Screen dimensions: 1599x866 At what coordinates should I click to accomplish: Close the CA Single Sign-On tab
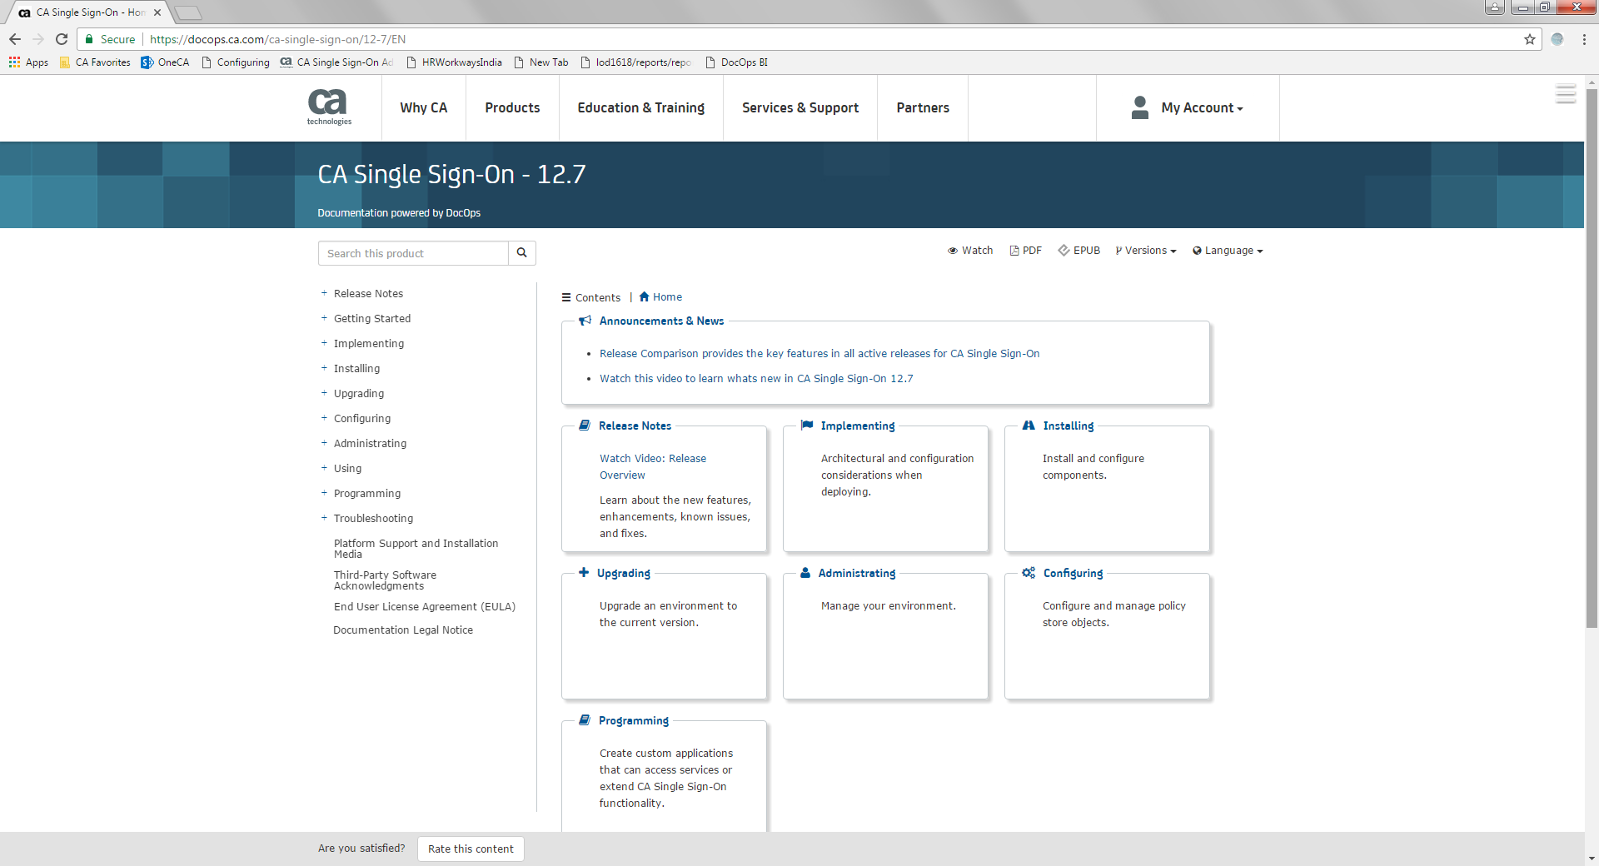(157, 13)
